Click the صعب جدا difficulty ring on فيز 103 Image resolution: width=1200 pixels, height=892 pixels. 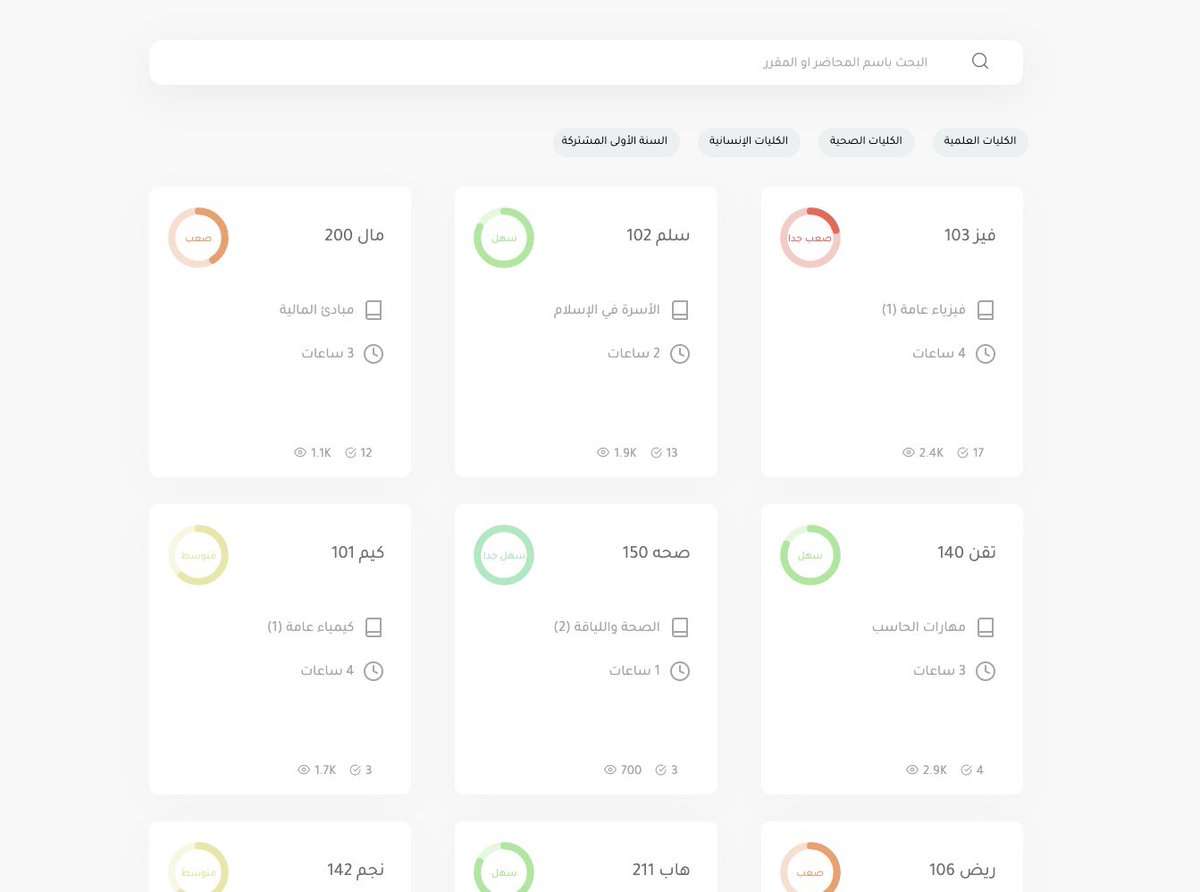810,238
